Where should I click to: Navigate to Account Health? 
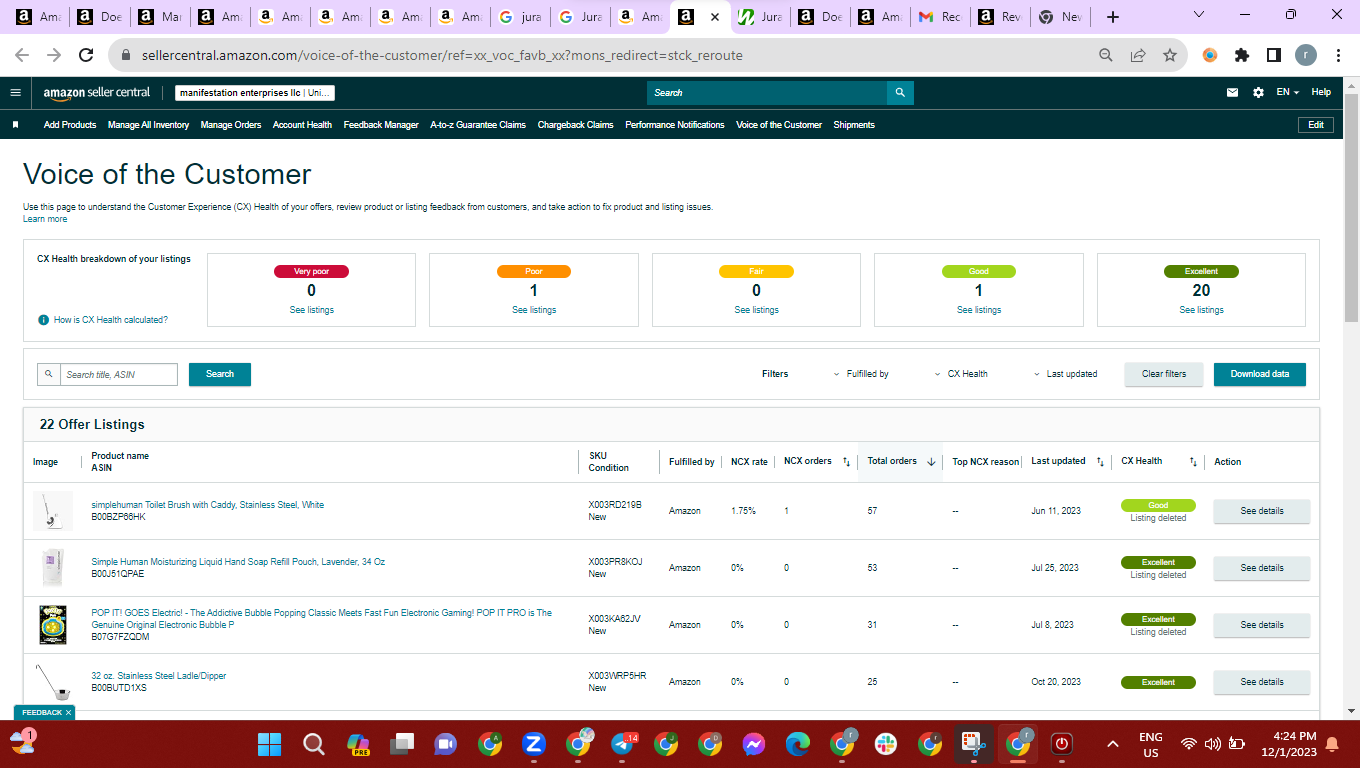point(302,125)
